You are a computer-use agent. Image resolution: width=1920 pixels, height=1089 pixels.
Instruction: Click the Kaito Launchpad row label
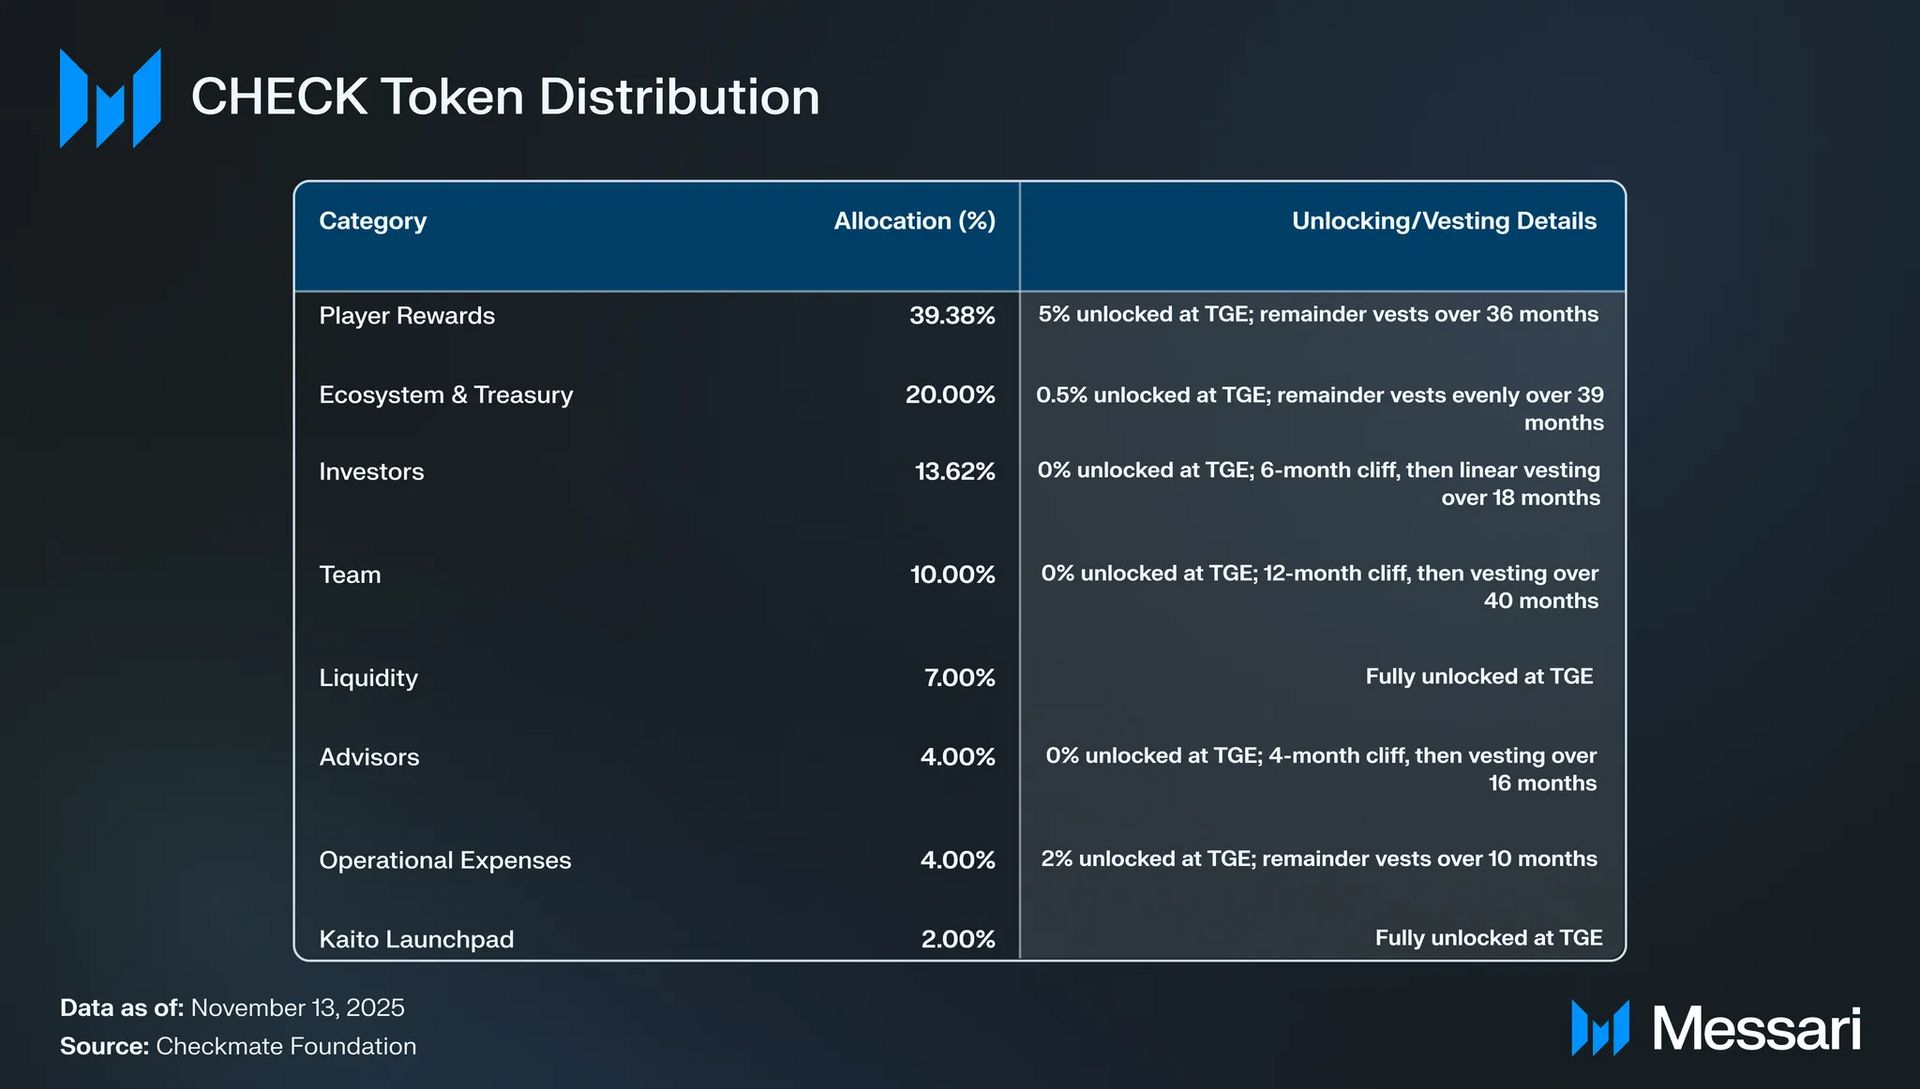pos(416,939)
